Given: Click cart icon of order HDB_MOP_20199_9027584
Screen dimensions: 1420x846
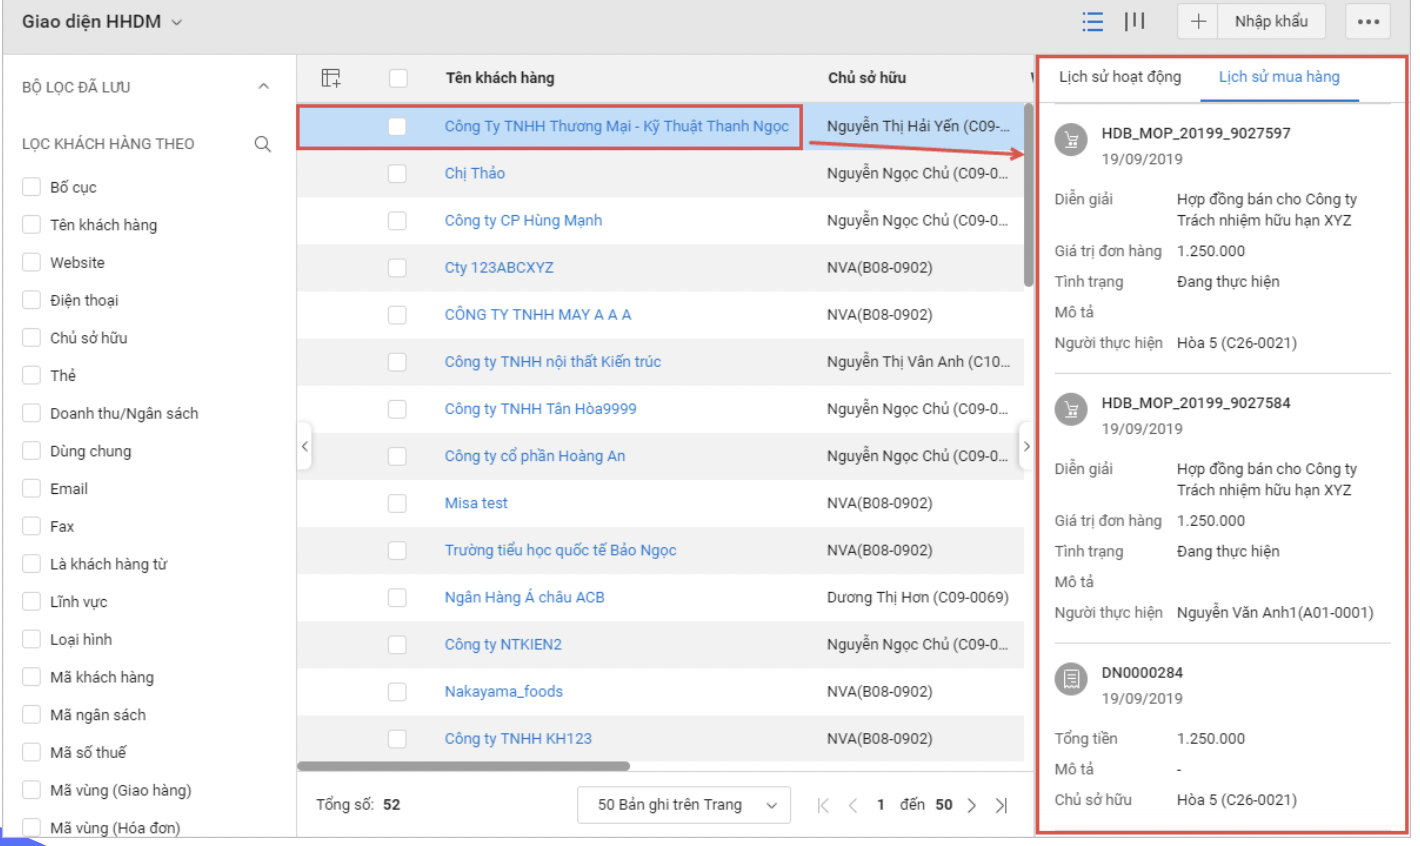Looking at the screenshot, I should (x=1071, y=409).
